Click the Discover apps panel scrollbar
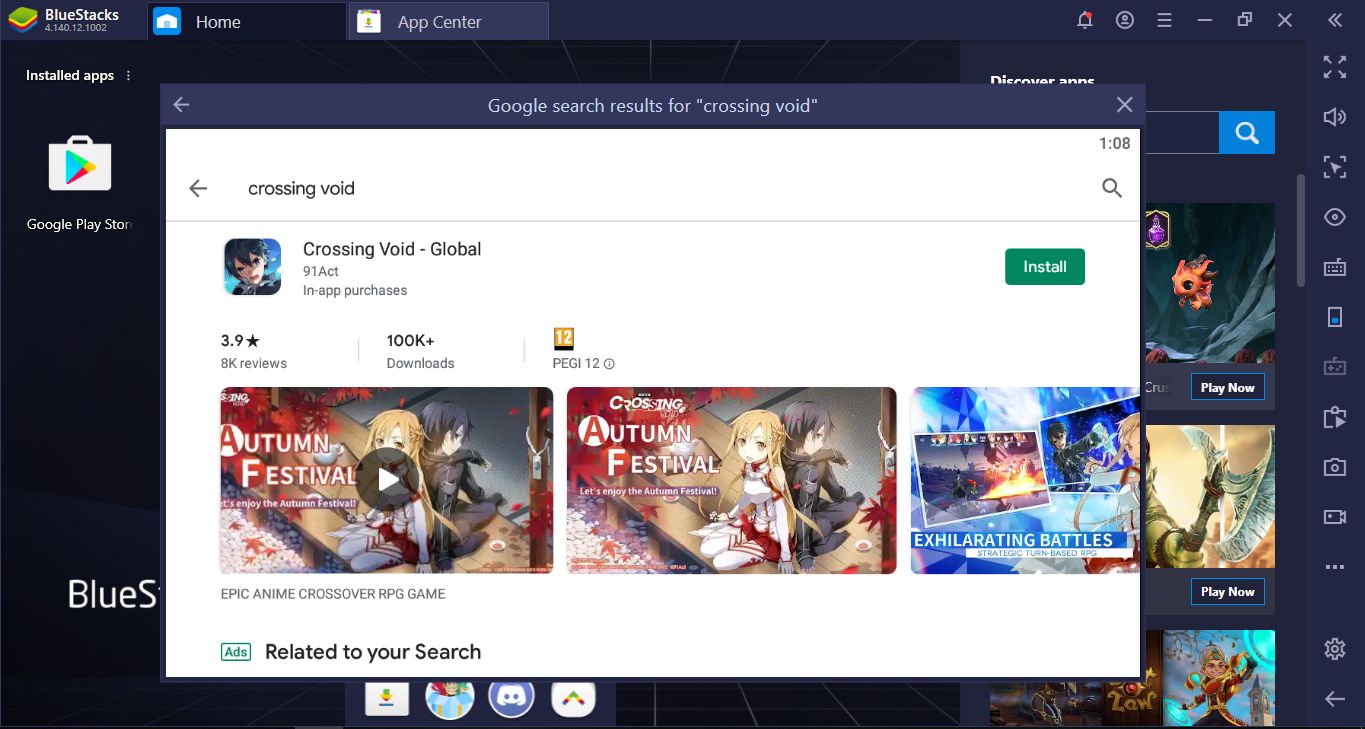Screen dimensions: 1365x729 [x=1300, y=230]
